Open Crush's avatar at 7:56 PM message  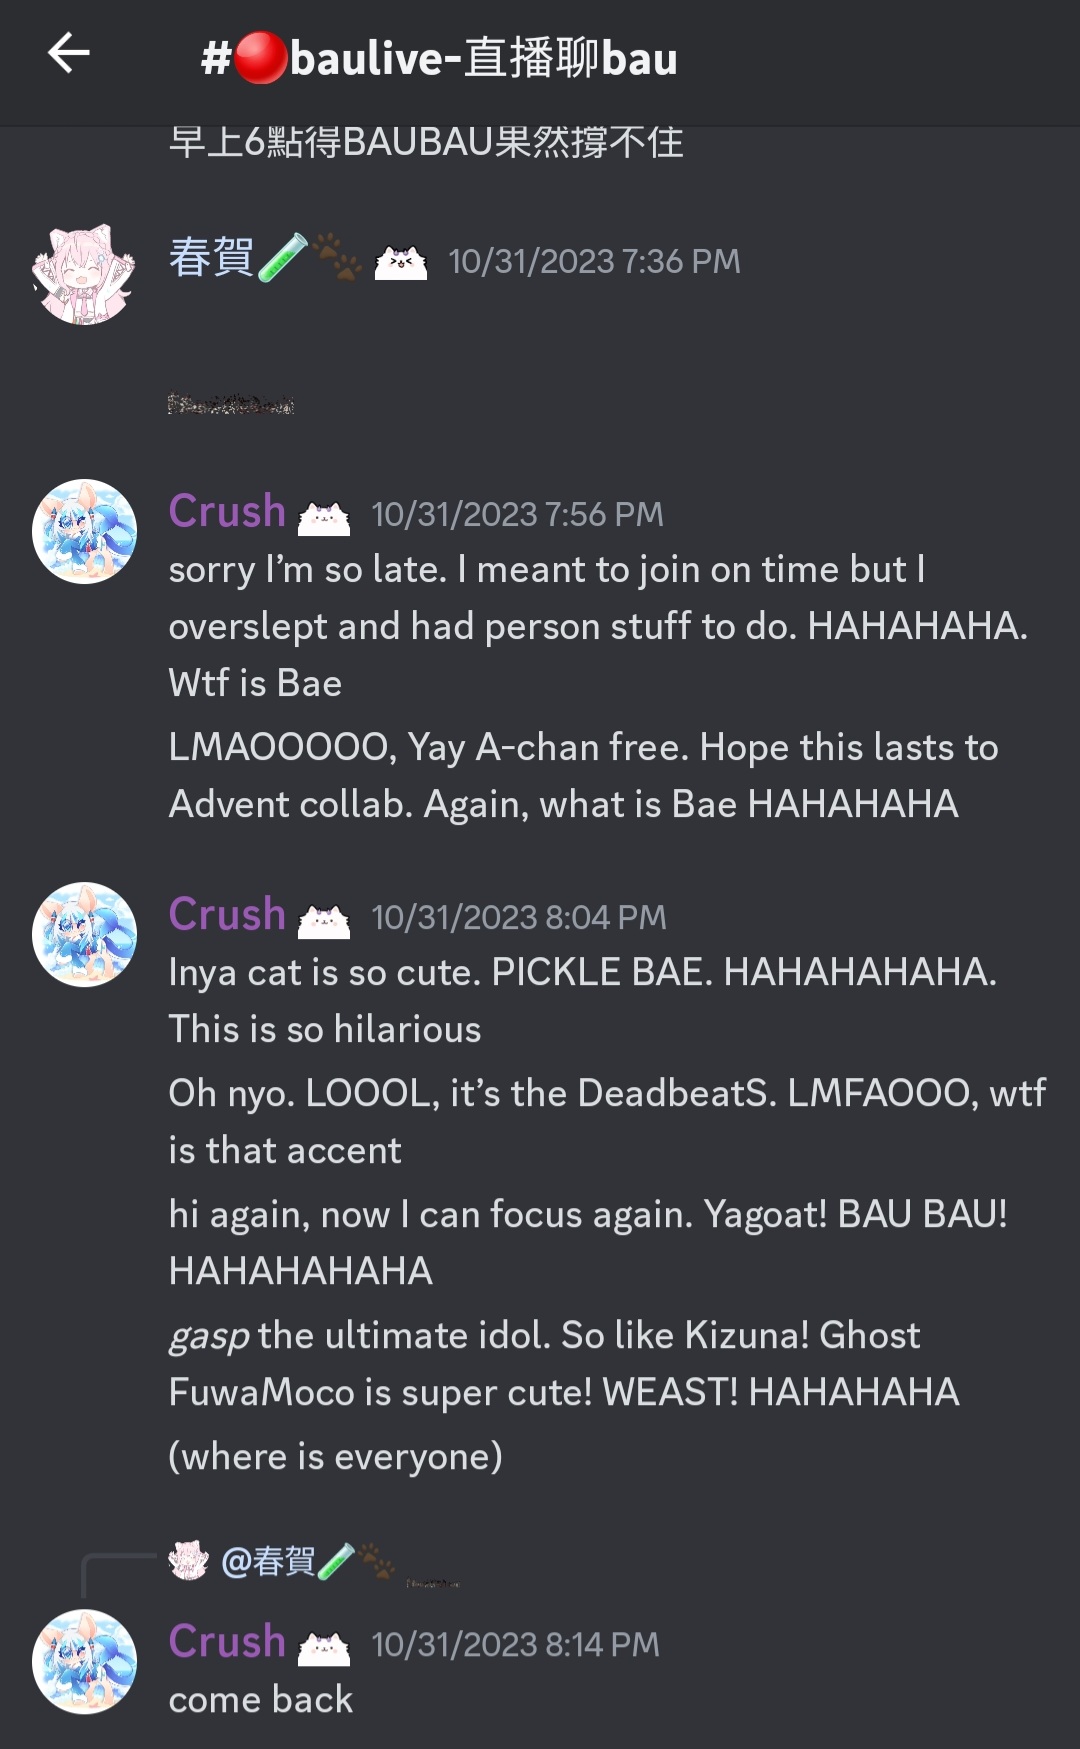(84, 531)
